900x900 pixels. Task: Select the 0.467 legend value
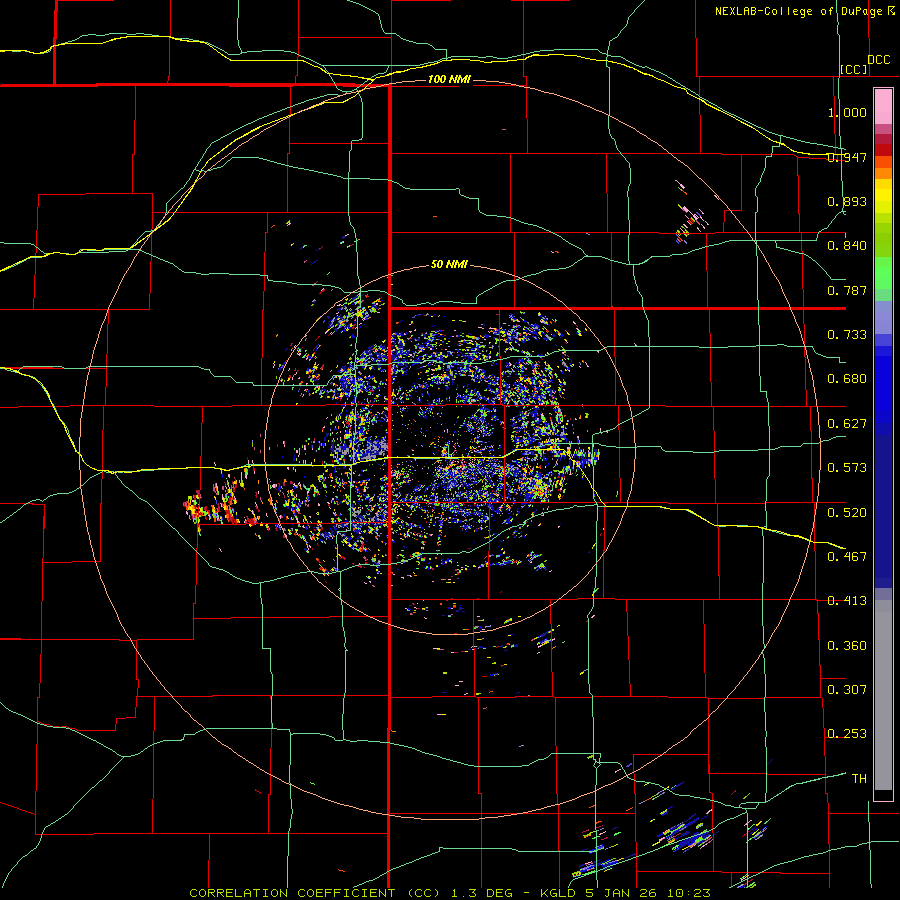tap(847, 557)
